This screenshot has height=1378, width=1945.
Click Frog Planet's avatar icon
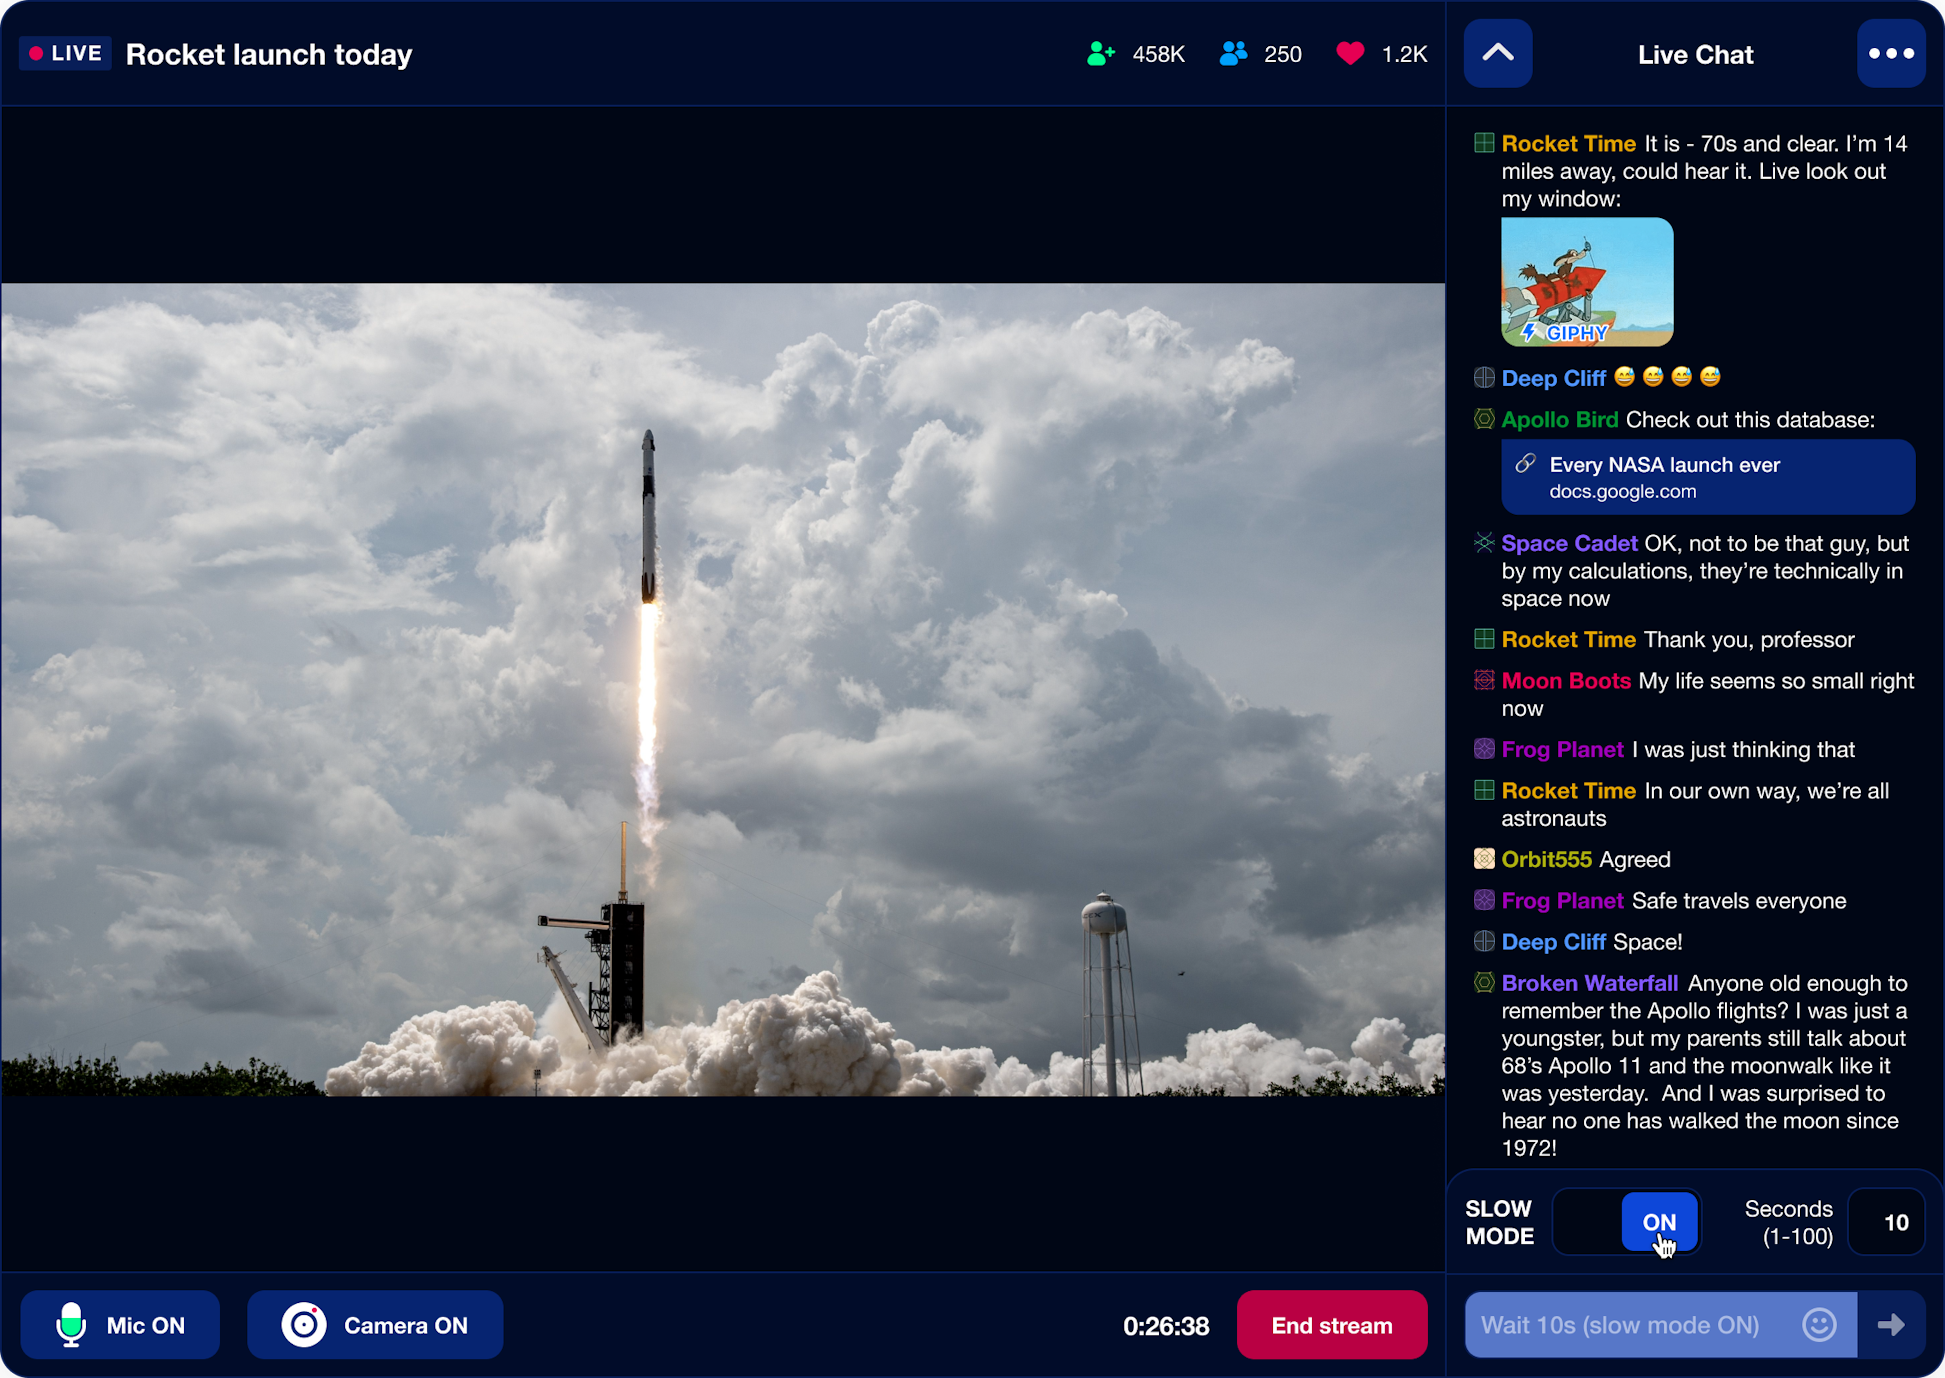(x=1484, y=749)
